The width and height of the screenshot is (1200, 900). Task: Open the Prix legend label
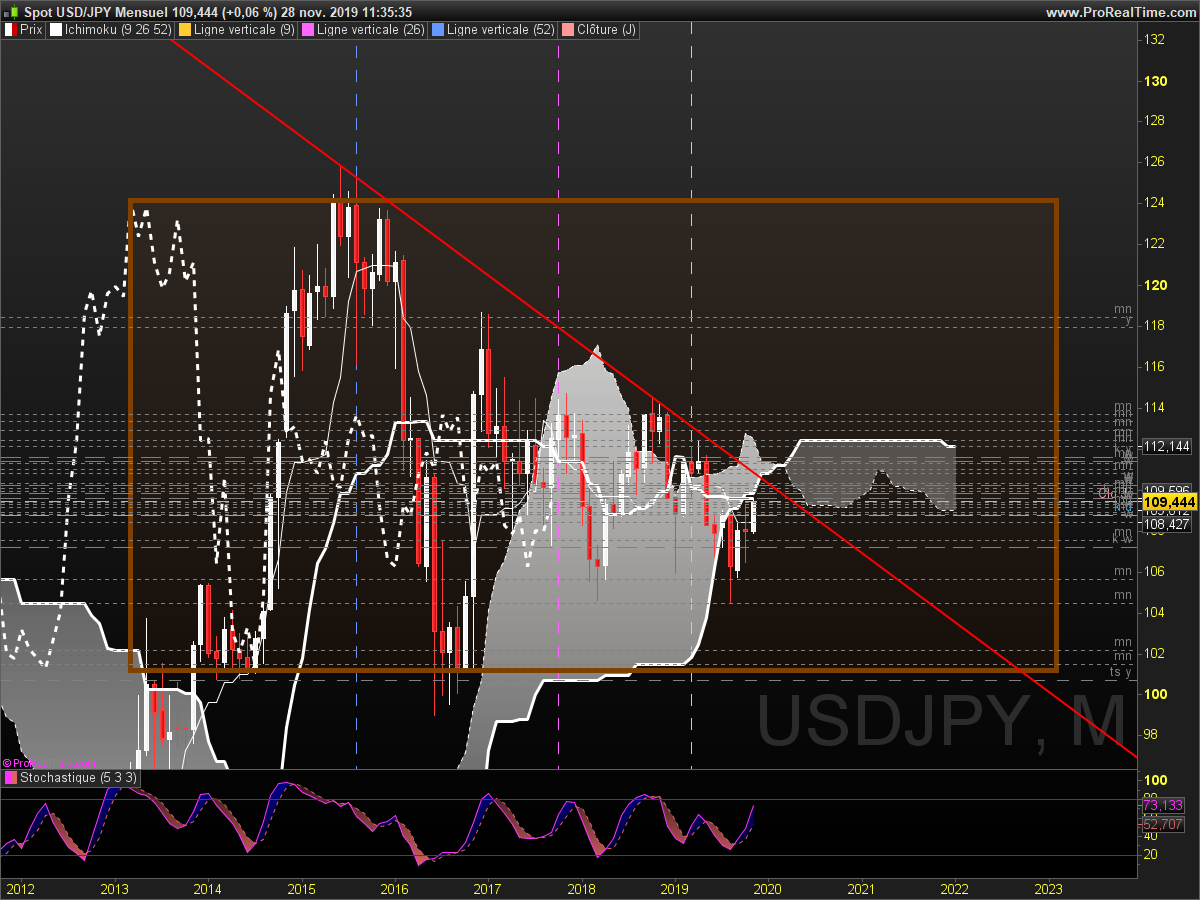[x=32, y=30]
